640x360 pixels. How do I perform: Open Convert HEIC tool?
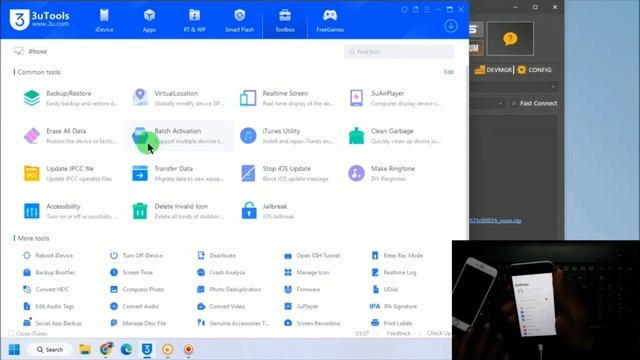pyautogui.click(x=46, y=289)
